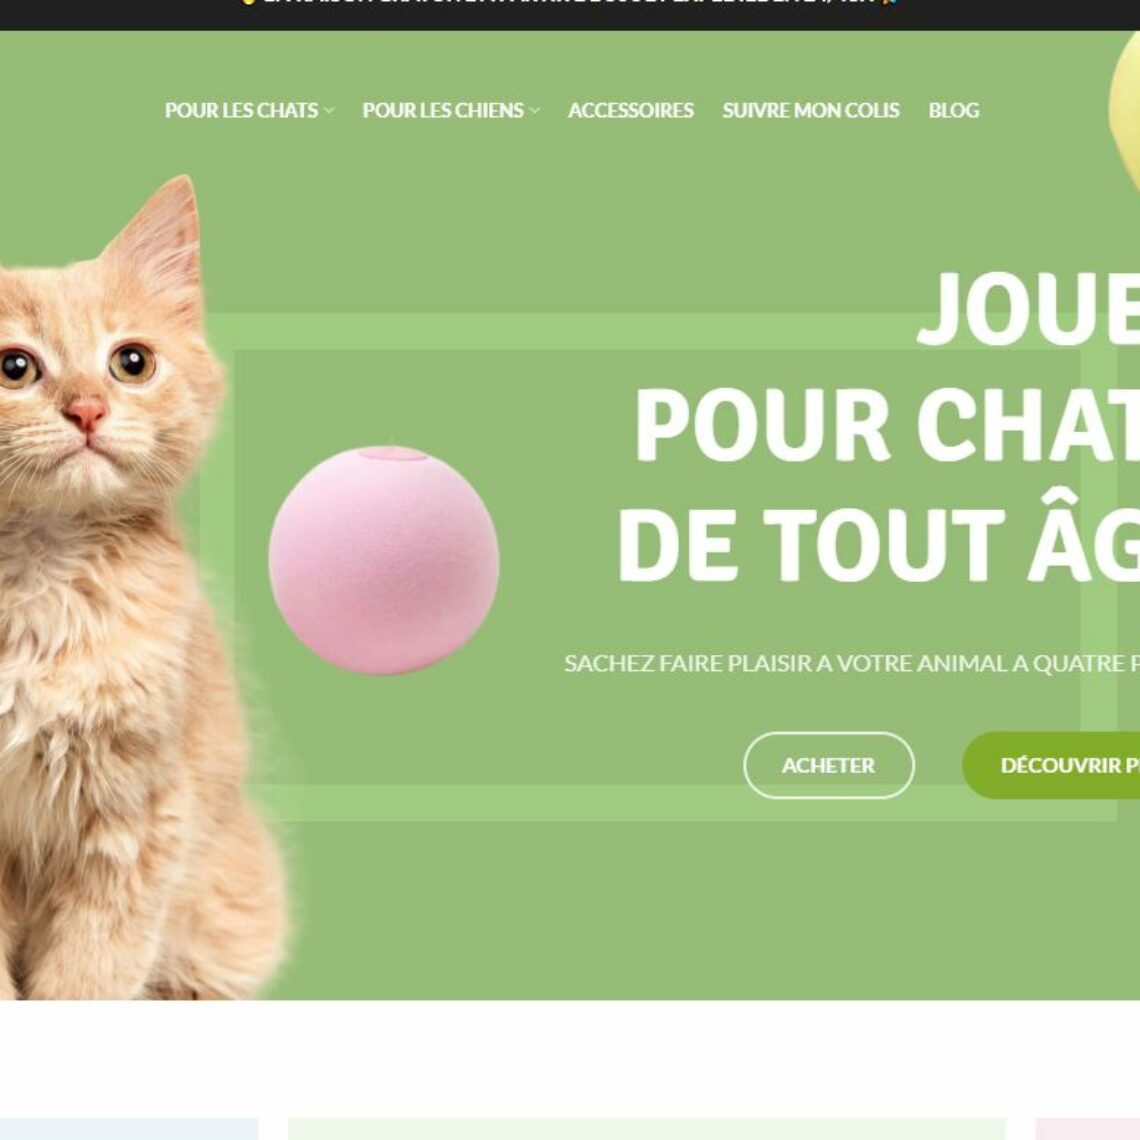Click the black announcement bar at top

[570, 13]
